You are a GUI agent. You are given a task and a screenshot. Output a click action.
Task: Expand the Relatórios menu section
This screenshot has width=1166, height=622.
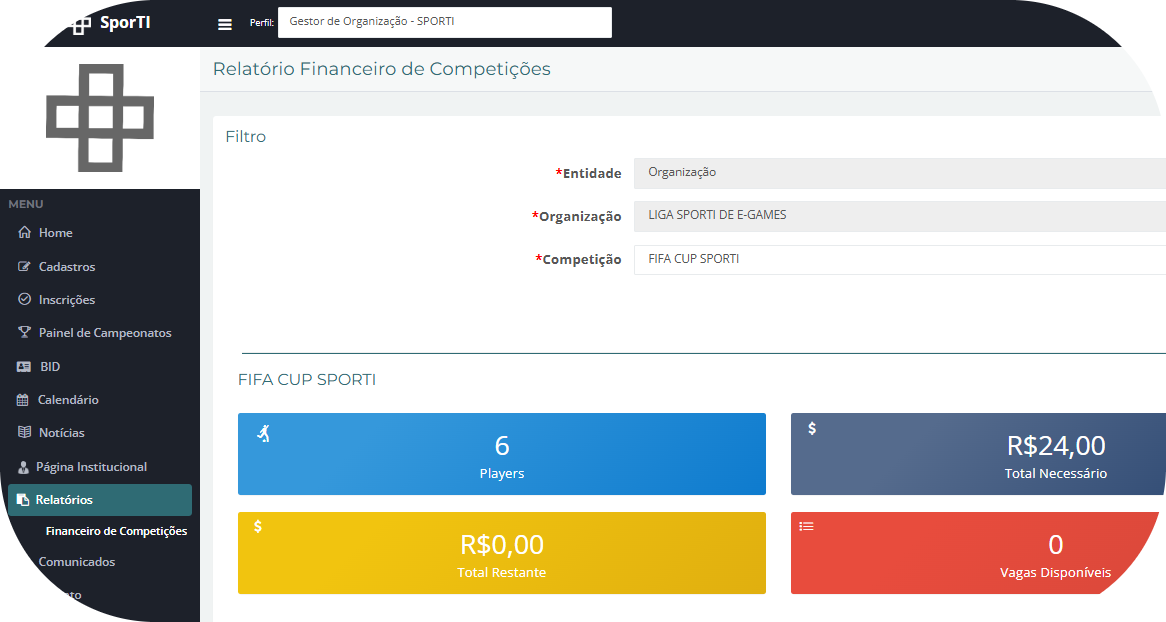click(99, 500)
